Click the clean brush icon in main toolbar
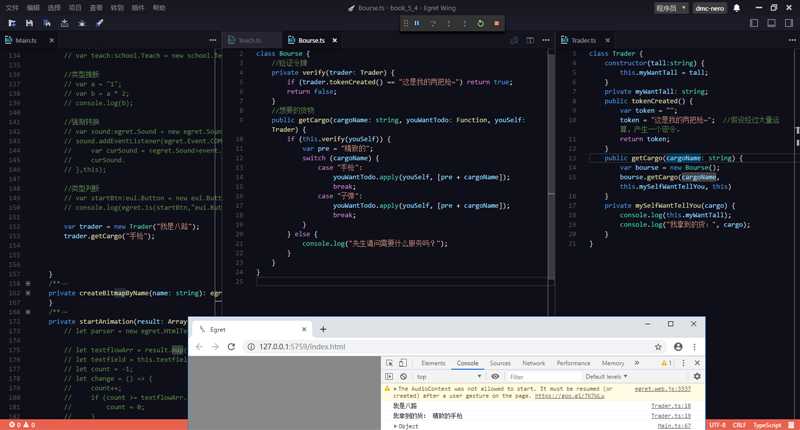Image resolution: width=800 pixels, height=430 pixels. (99, 23)
